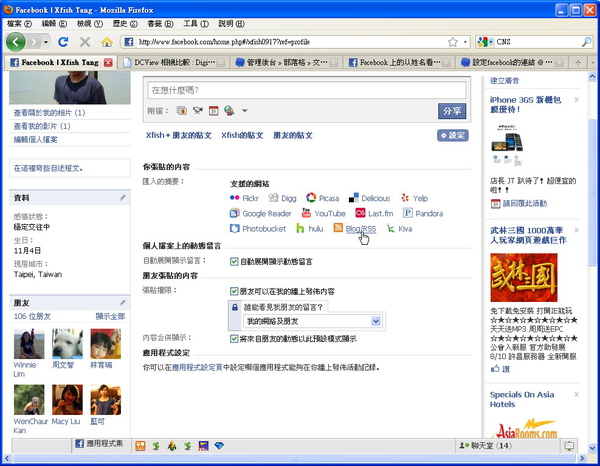The width and height of the screenshot is (600, 466).
Task: Open address bar history dropdown
Action: click(465, 42)
